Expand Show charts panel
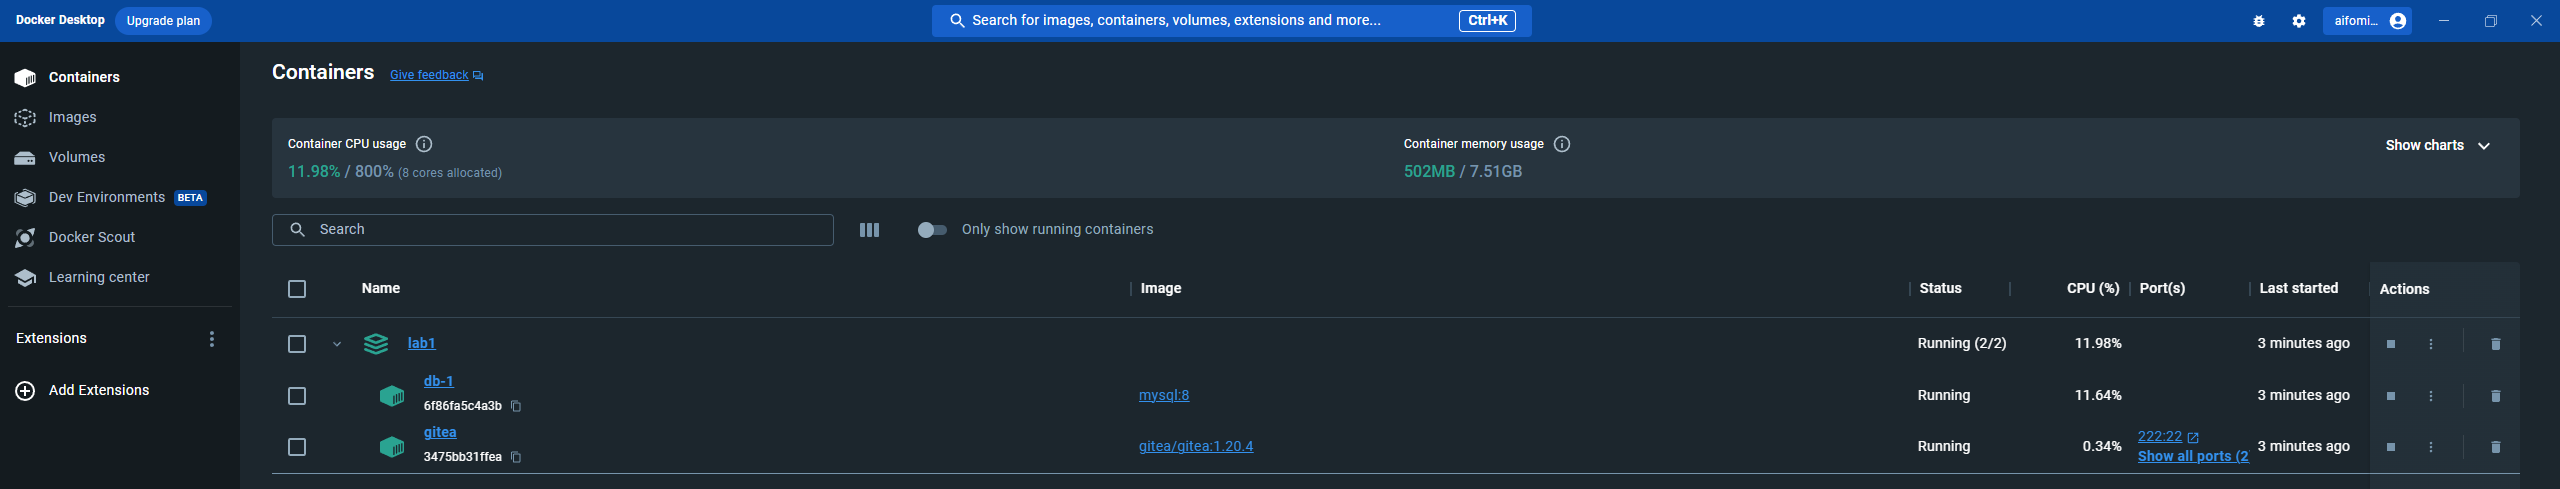The width and height of the screenshot is (2560, 489). click(2437, 146)
